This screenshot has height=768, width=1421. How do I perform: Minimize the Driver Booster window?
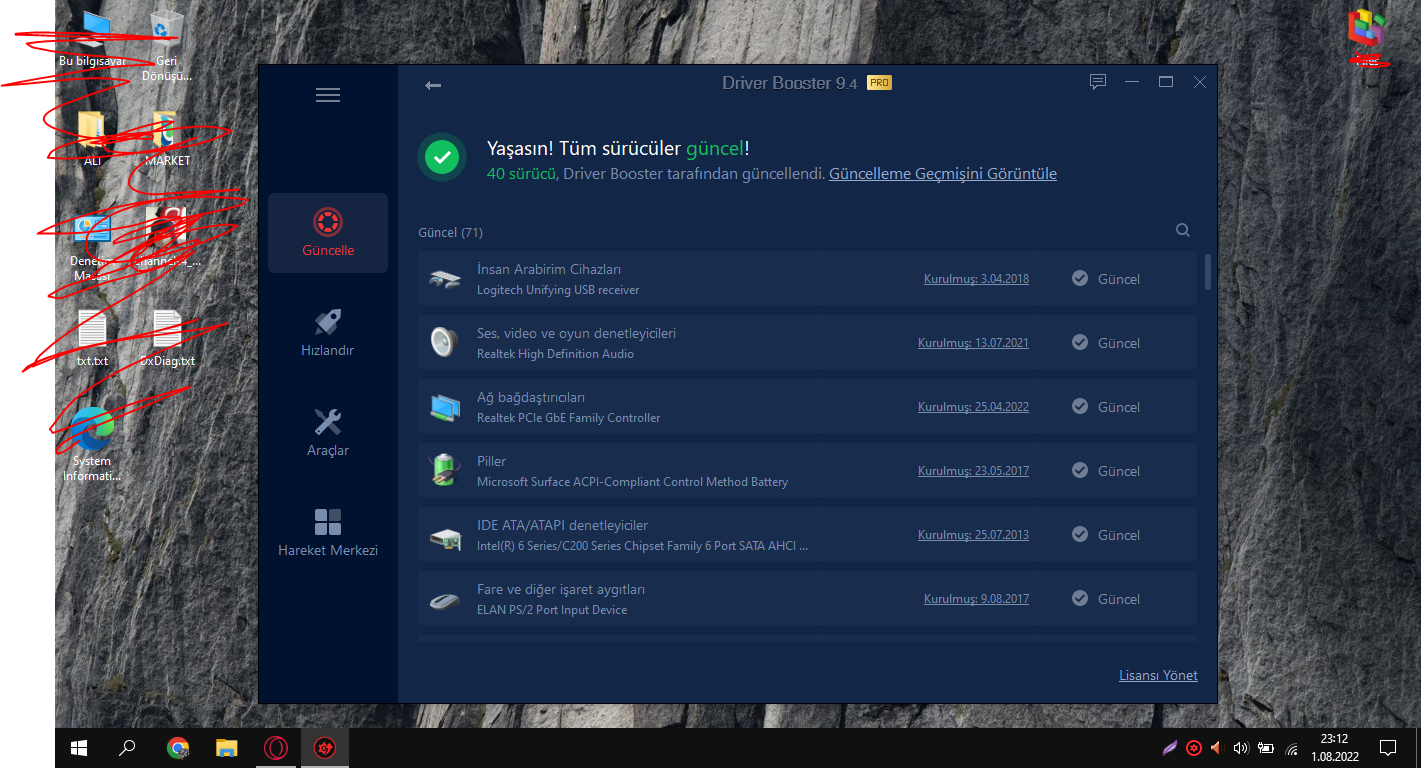[1132, 82]
